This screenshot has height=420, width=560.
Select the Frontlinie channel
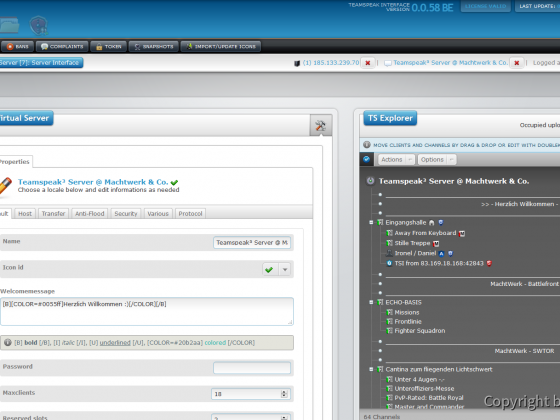pos(408,321)
